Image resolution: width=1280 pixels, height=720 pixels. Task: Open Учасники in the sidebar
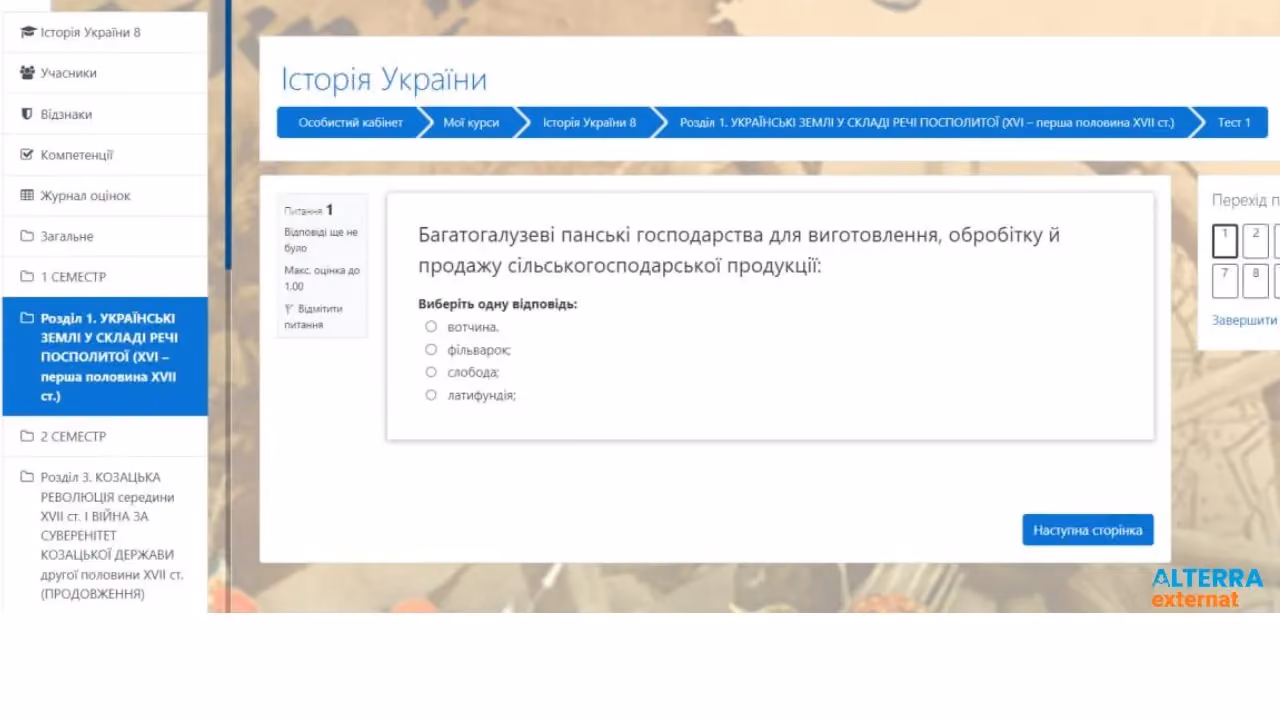click(105, 73)
